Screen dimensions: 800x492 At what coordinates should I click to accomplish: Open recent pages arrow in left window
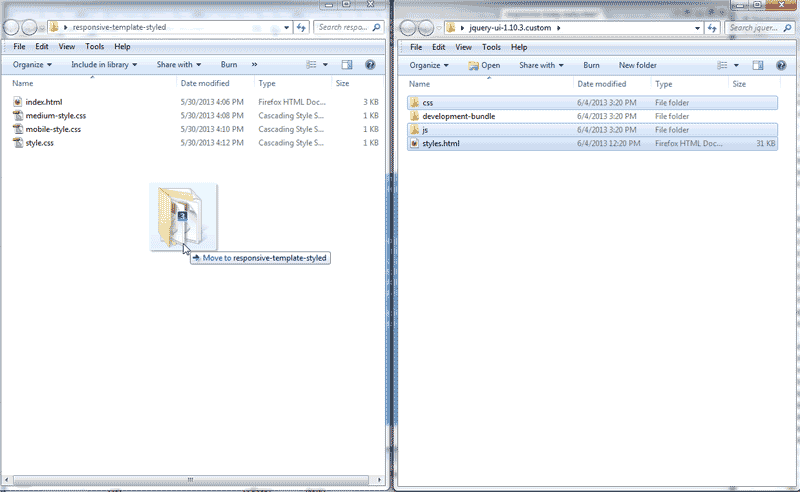pyautogui.click(x=42, y=28)
